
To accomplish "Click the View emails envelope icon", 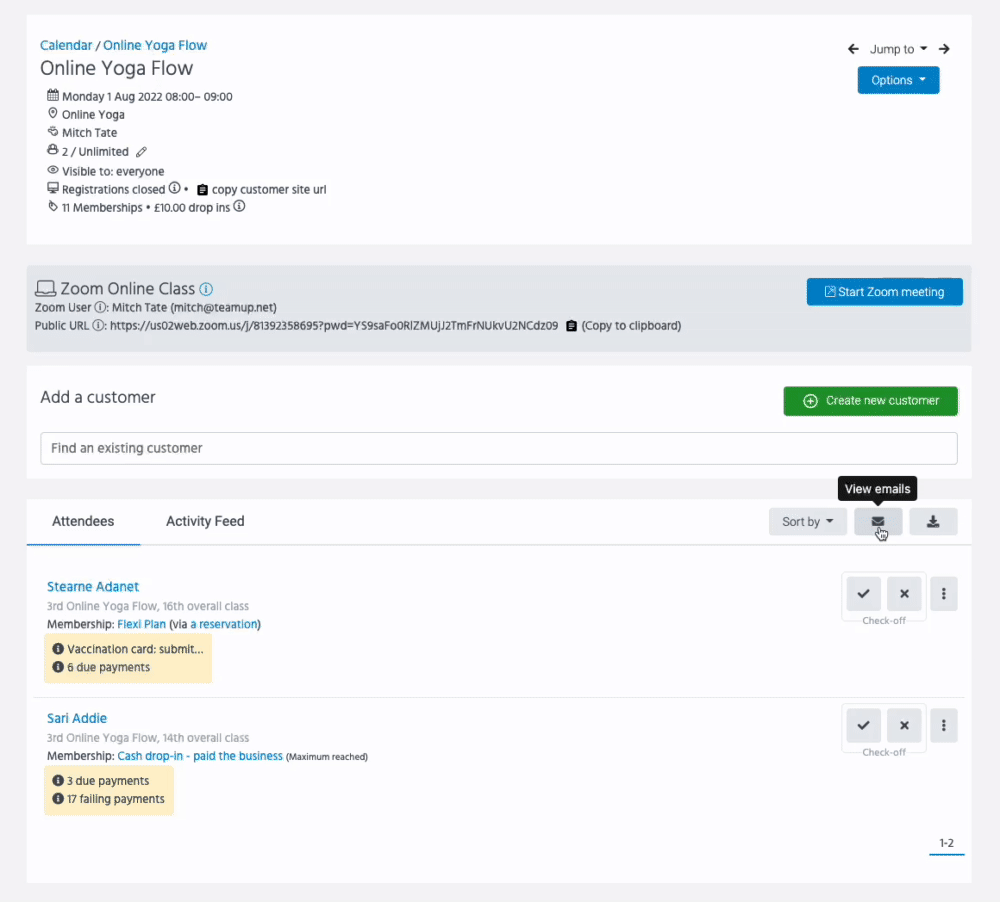I will [878, 521].
